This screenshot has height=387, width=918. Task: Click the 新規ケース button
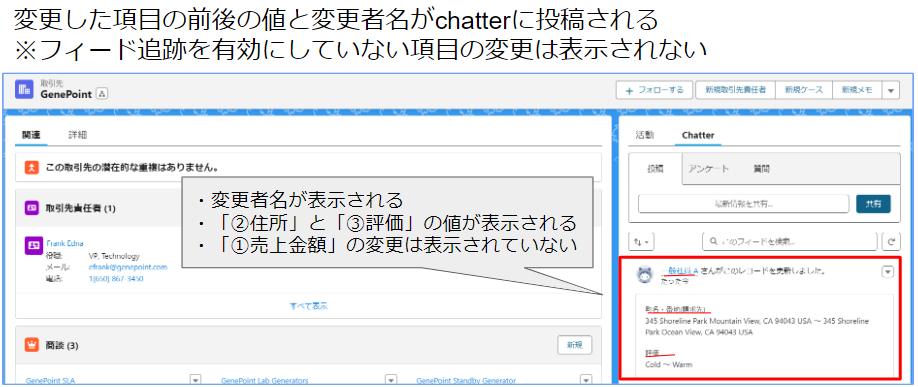pos(804,90)
